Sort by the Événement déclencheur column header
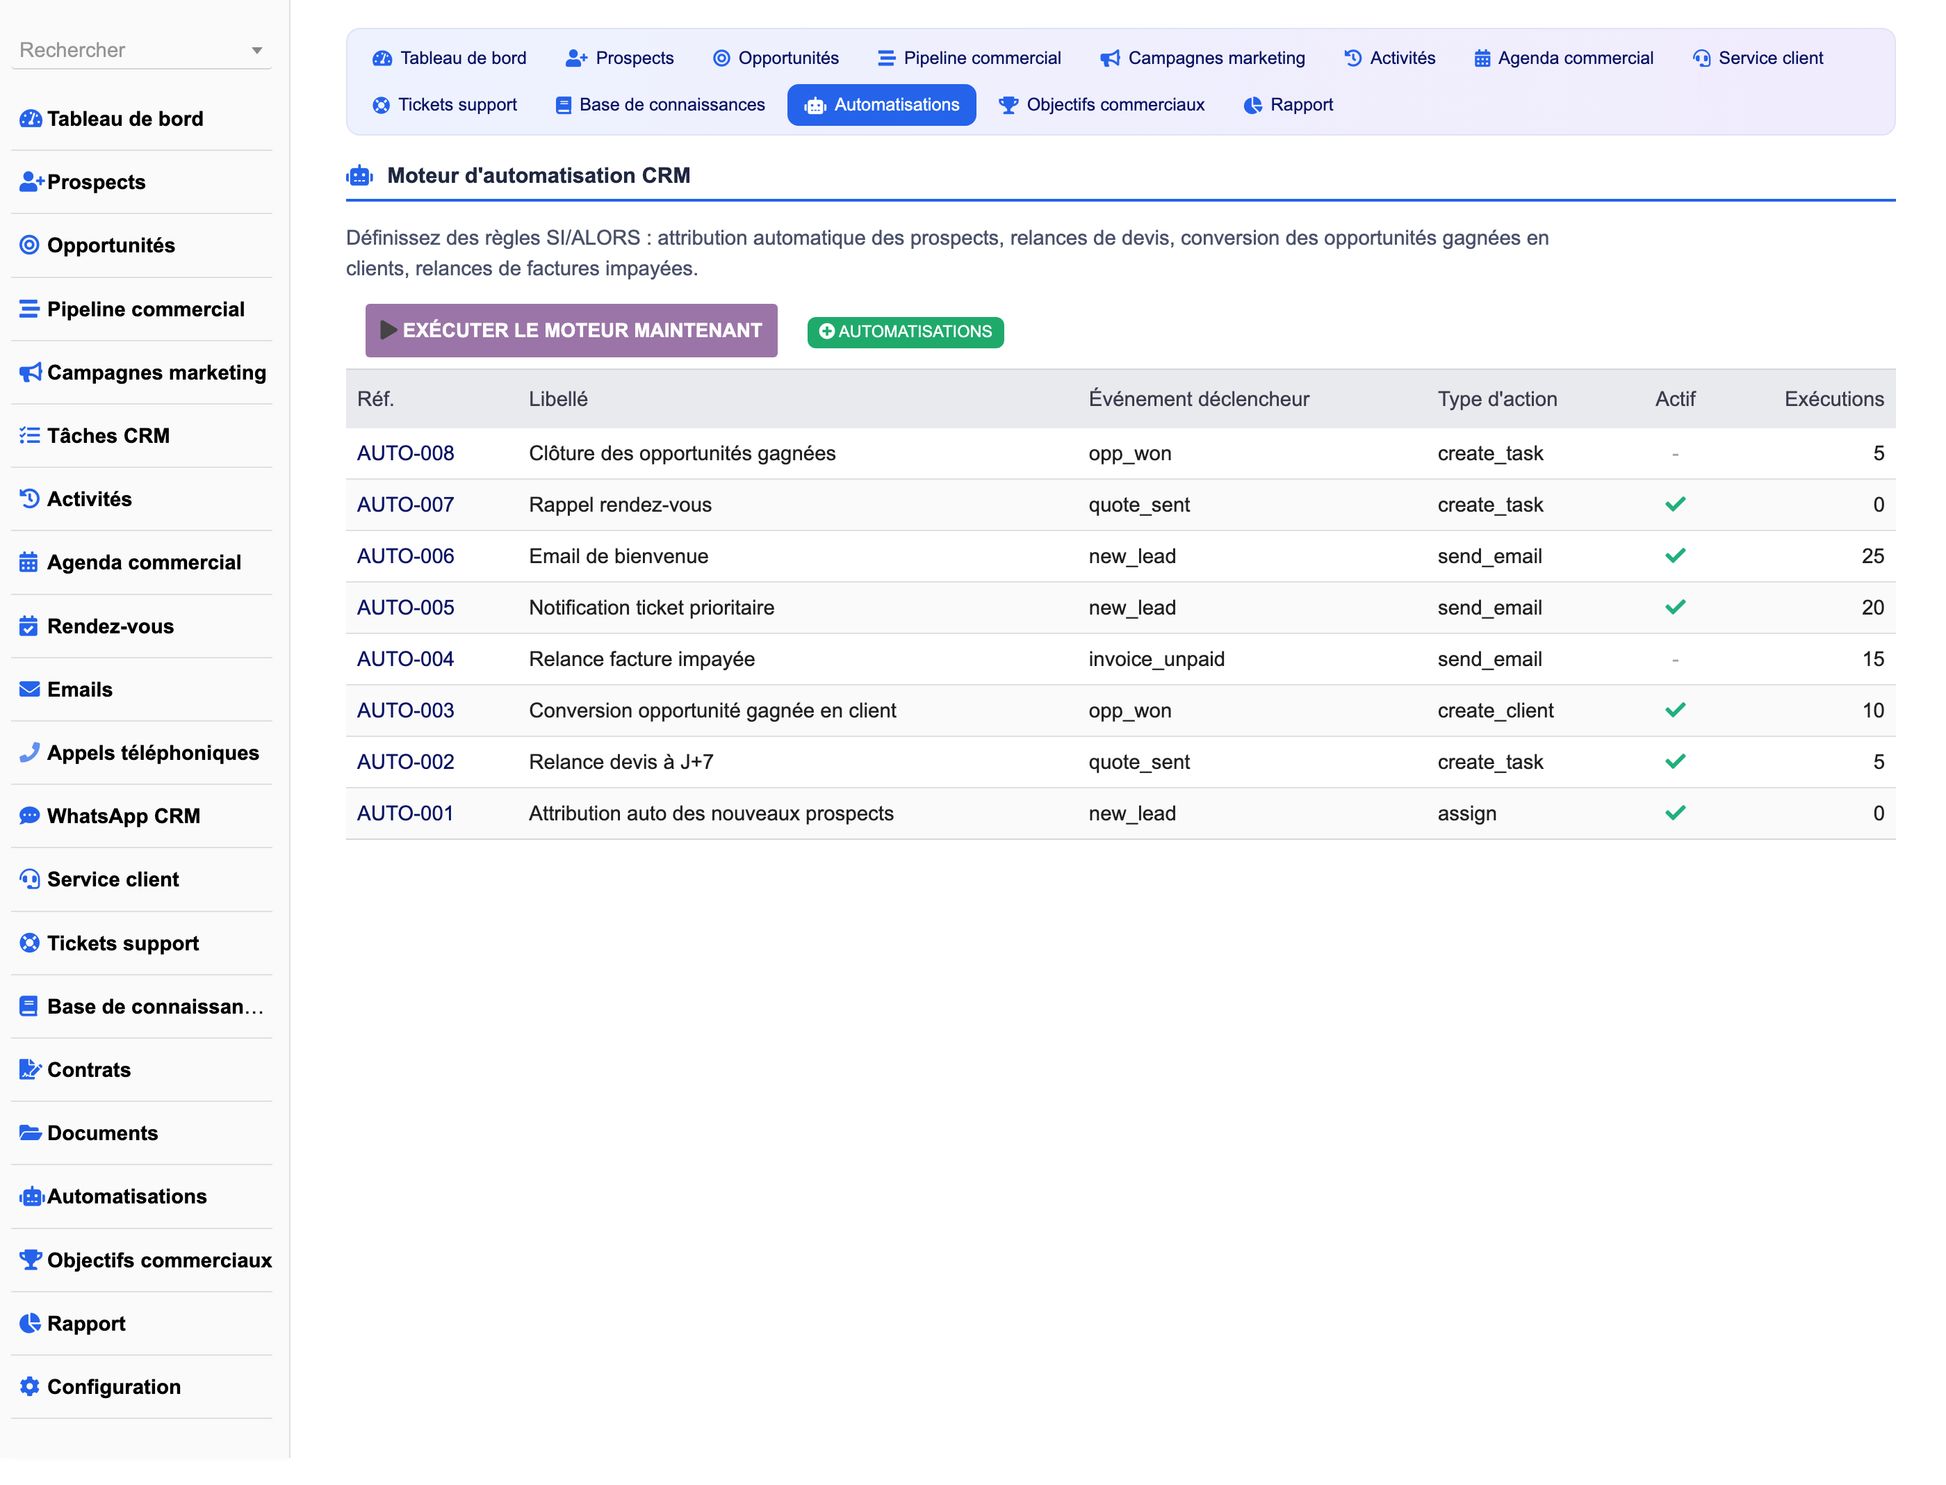The width and height of the screenshot is (1946, 1485). [1198, 399]
